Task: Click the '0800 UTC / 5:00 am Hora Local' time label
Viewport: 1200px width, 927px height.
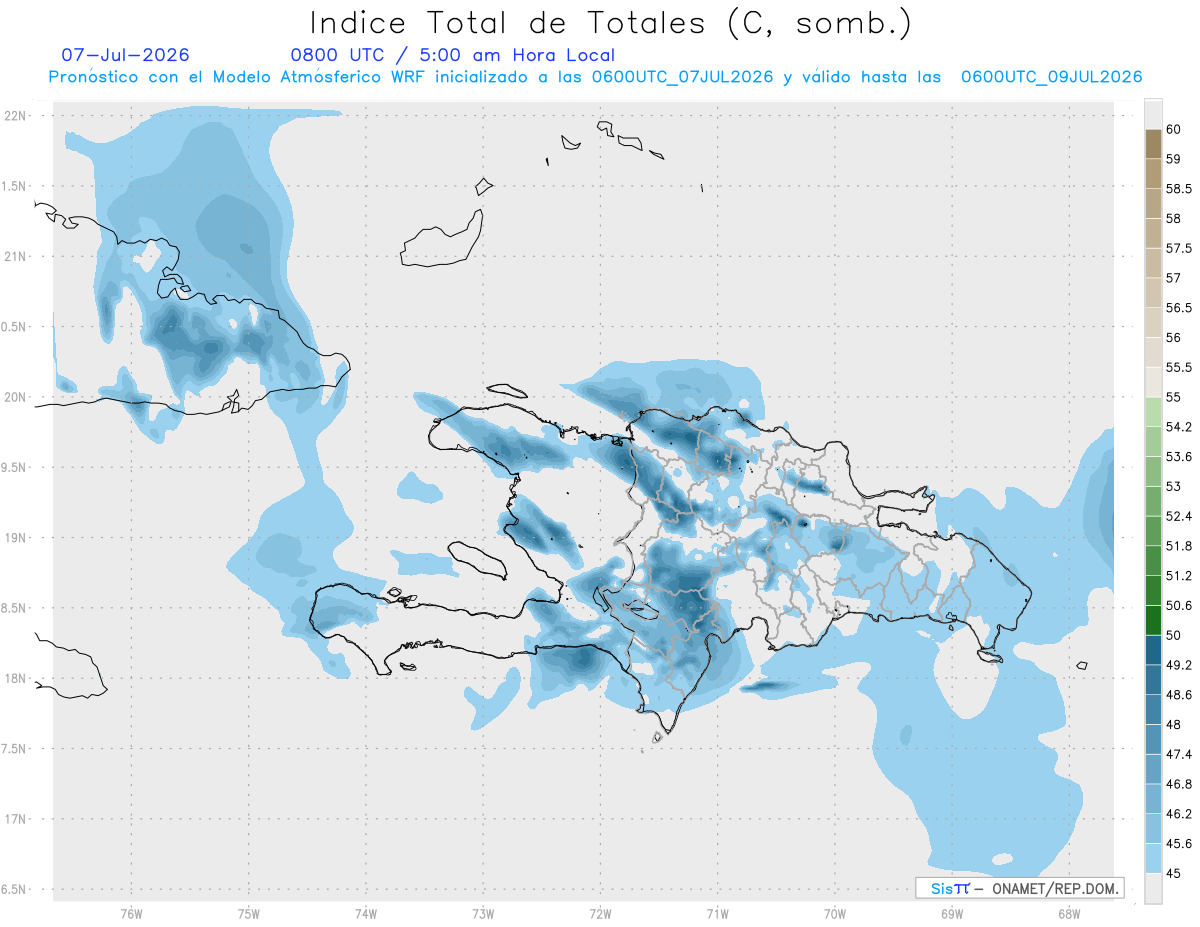Action: (452, 55)
